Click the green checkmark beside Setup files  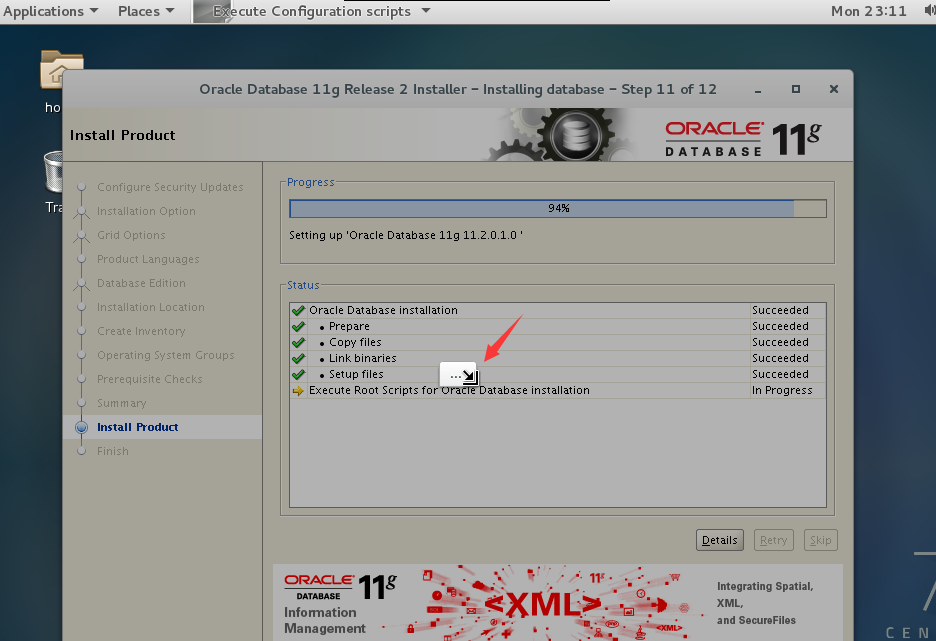[x=297, y=374]
